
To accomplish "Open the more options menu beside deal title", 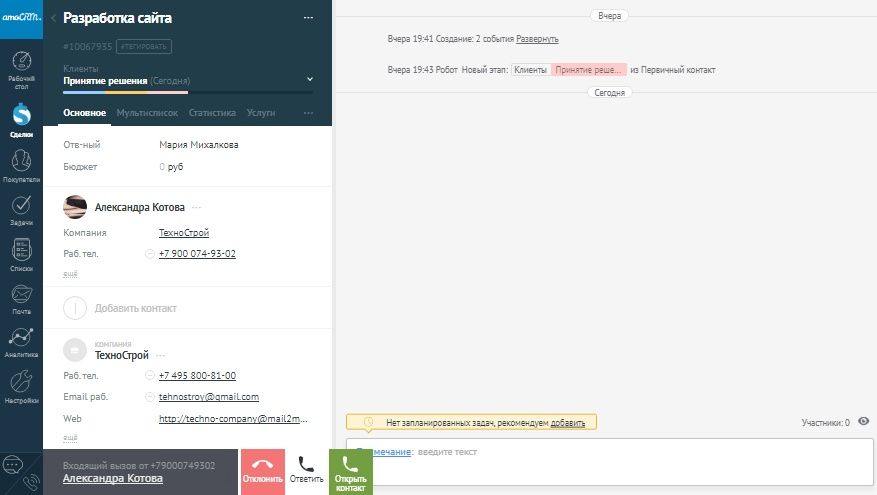I will coord(308,18).
